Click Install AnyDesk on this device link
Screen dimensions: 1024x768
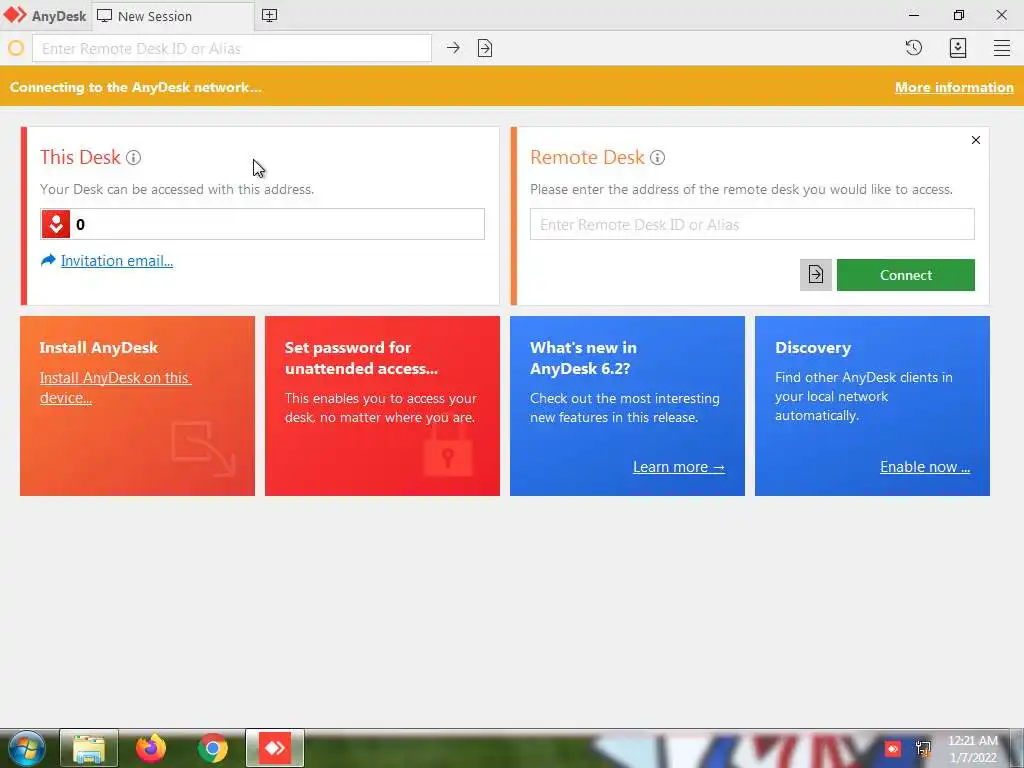115,388
